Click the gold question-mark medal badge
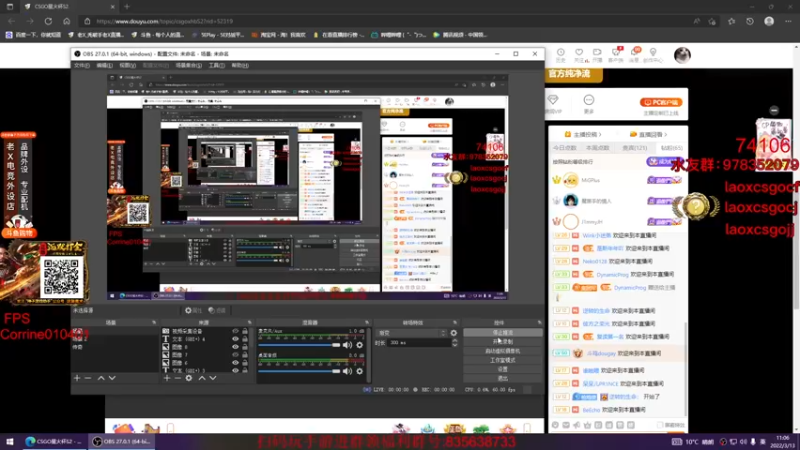Viewport: 800px width, 450px height. coord(695,207)
